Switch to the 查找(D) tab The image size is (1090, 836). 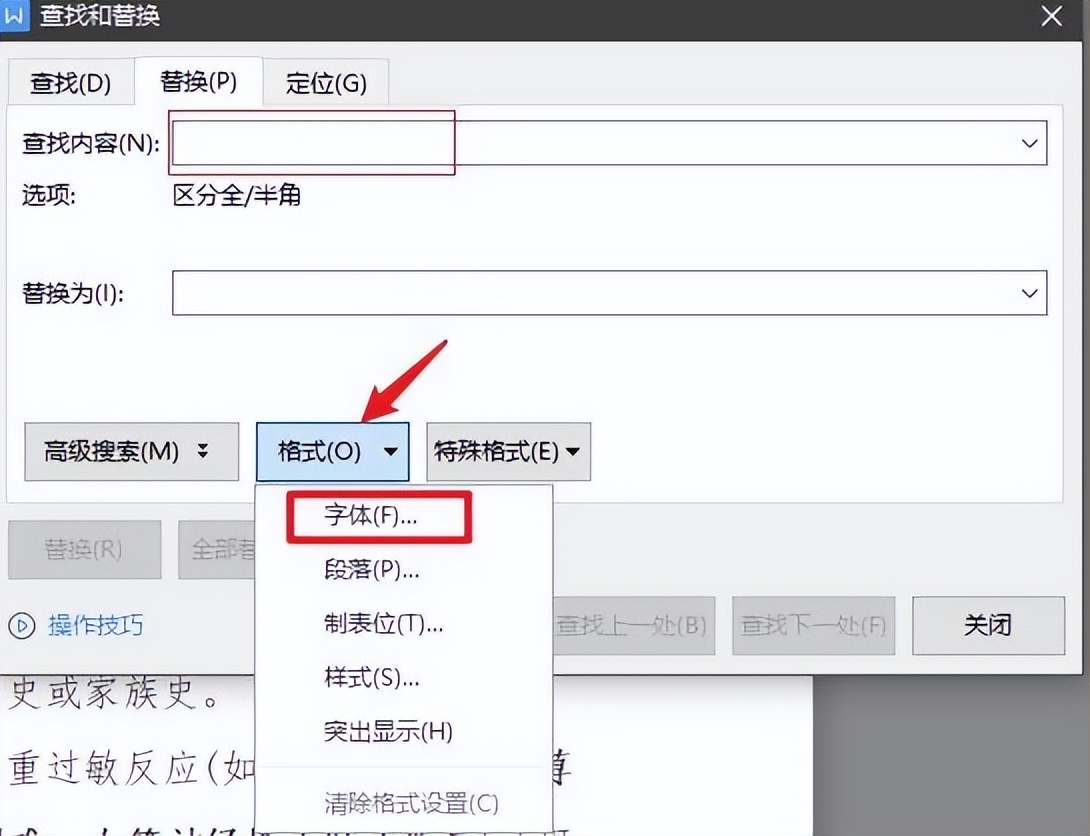point(70,82)
